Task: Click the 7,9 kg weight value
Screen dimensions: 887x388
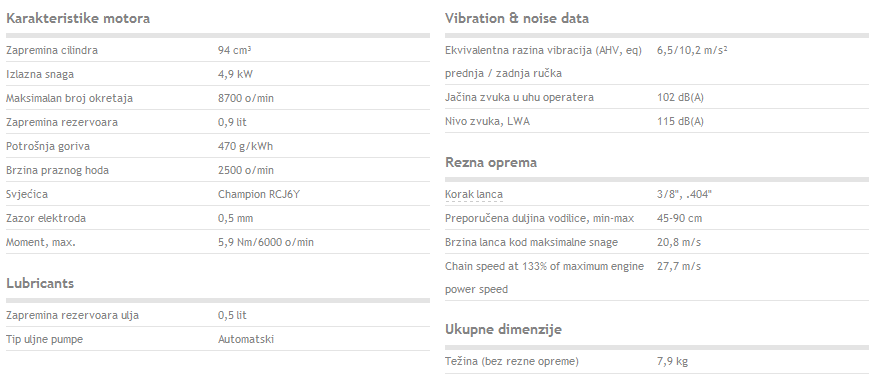Action: (x=672, y=361)
